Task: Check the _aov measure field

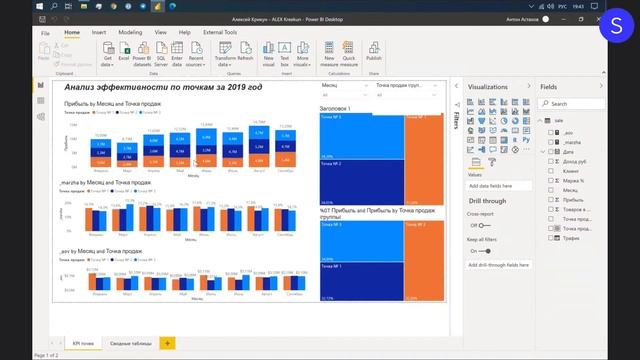Action: (551, 133)
